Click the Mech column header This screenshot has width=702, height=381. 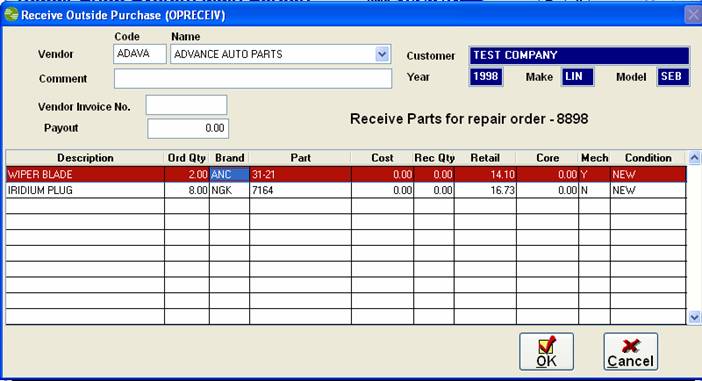tap(594, 158)
